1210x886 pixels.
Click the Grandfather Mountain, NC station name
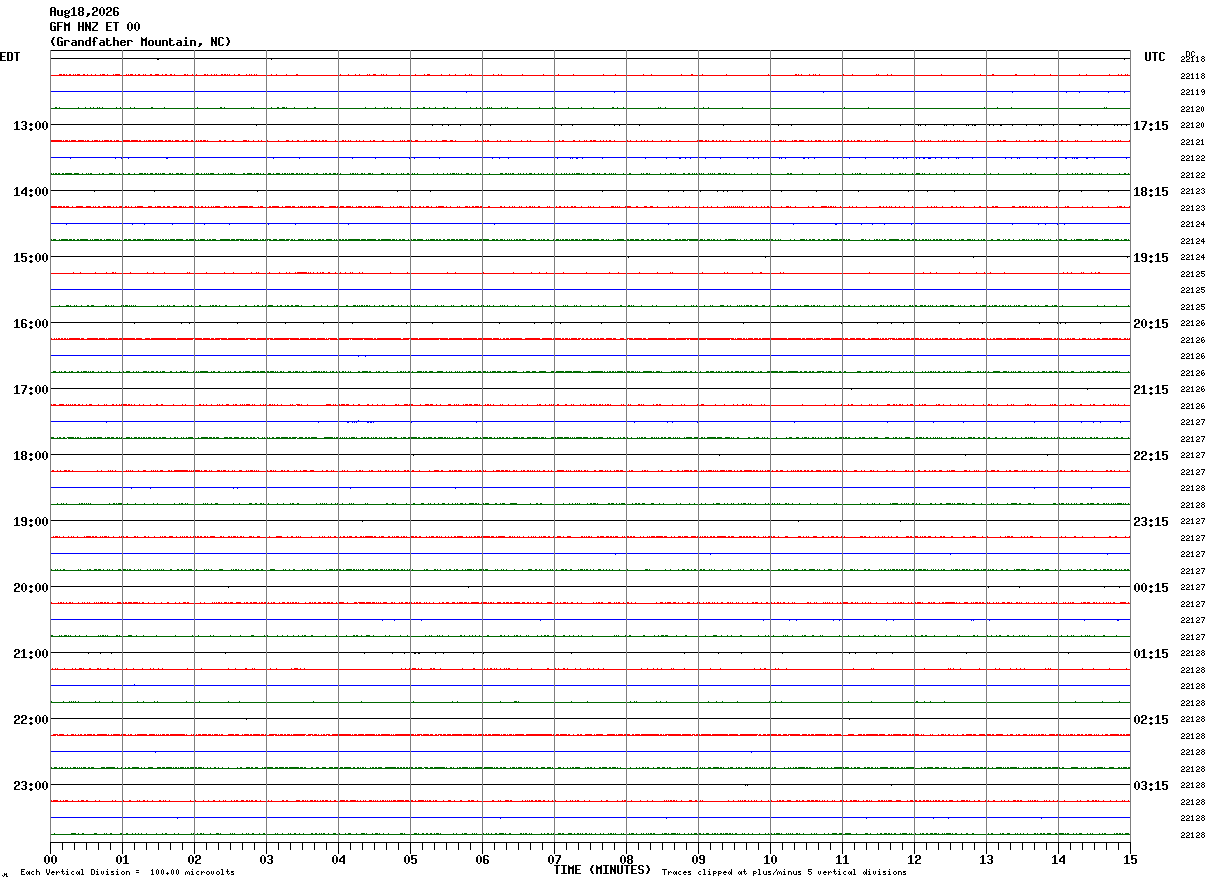coord(140,42)
